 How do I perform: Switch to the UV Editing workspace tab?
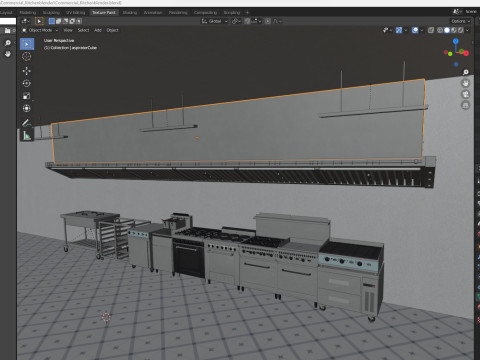click(x=76, y=12)
